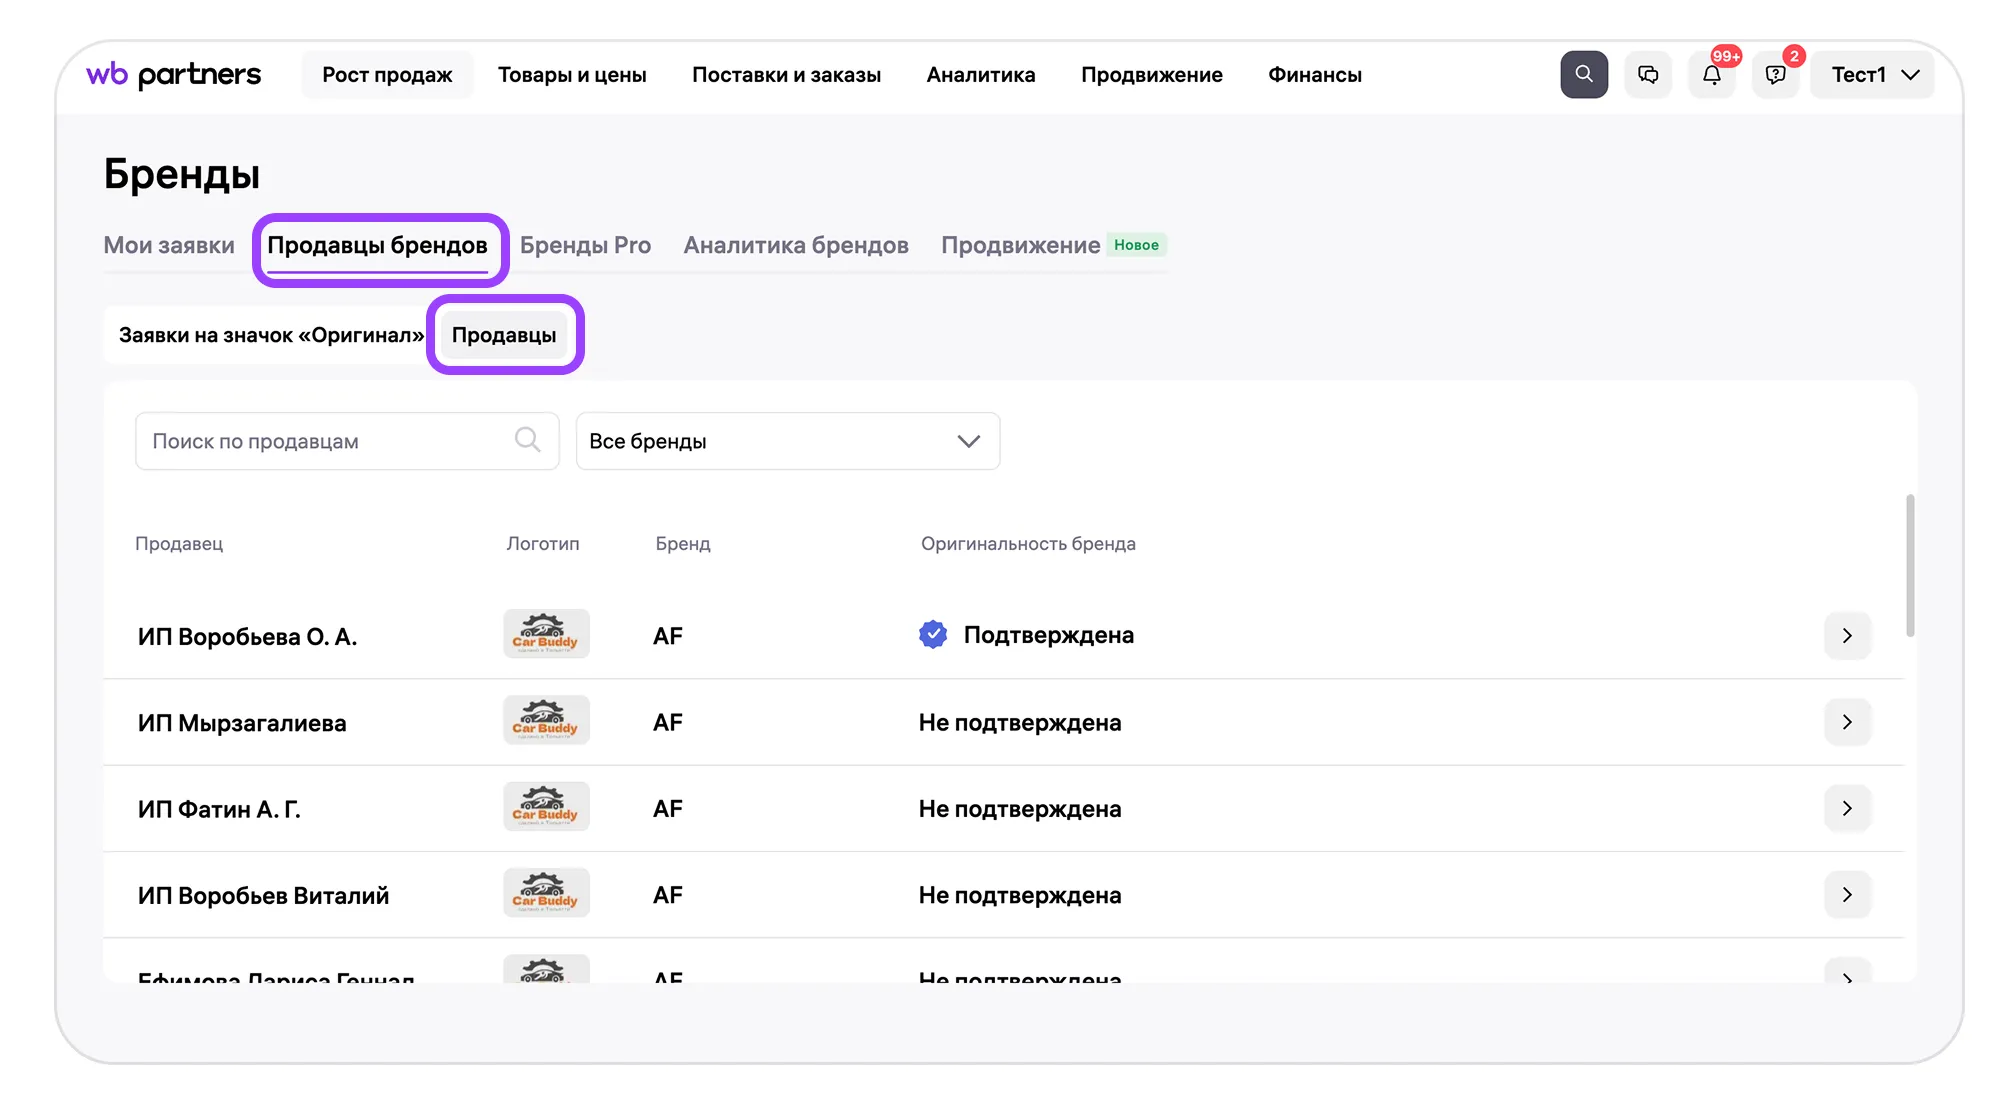
Task: Click the table vertical scrollbar
Action: click(1910, 565)
